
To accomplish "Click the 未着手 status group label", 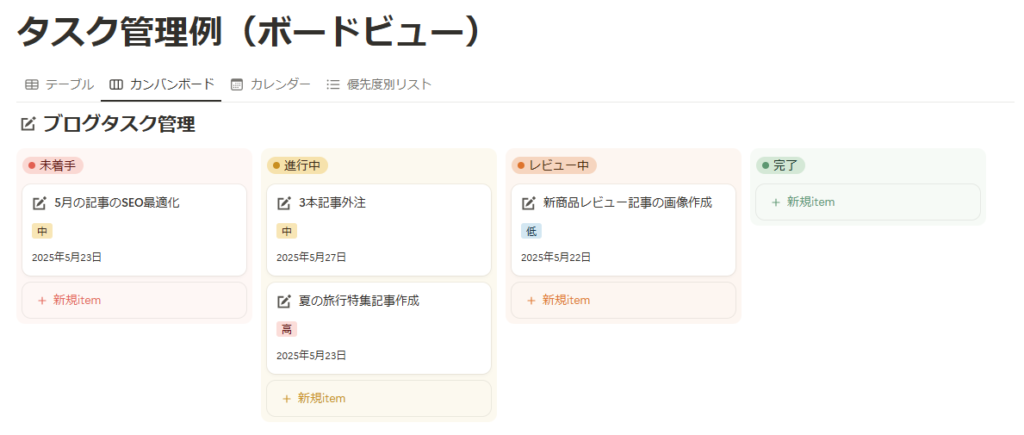I will coord(53,166).
